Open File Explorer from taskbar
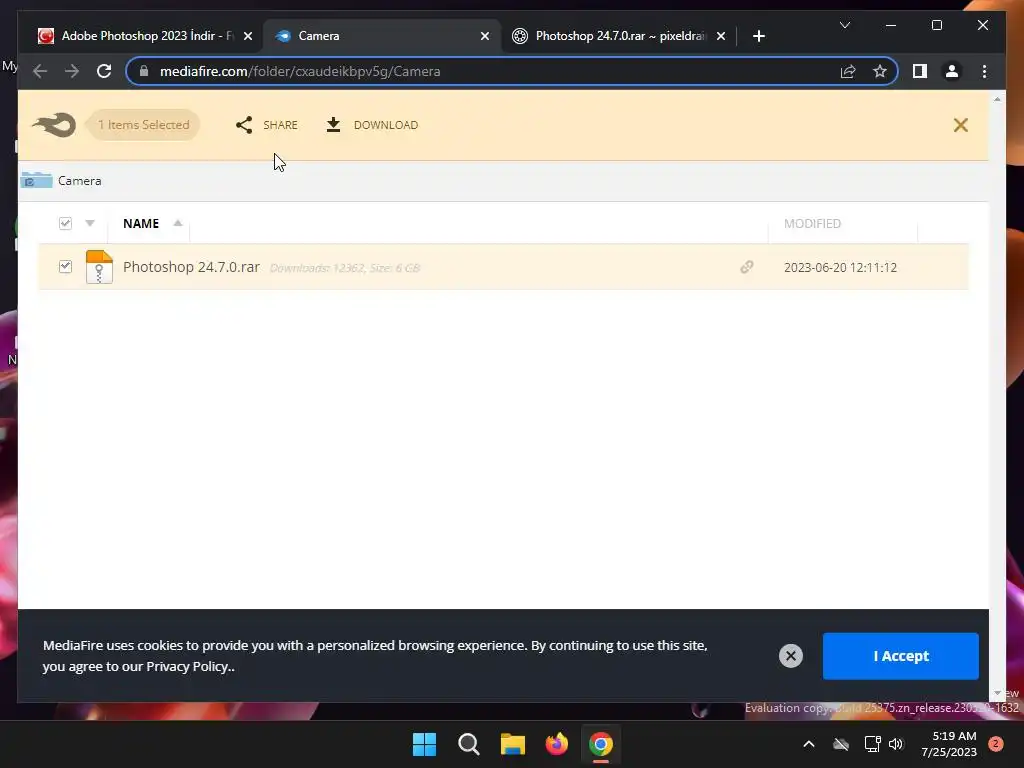The image size is (1024, 768). [513, 744]
